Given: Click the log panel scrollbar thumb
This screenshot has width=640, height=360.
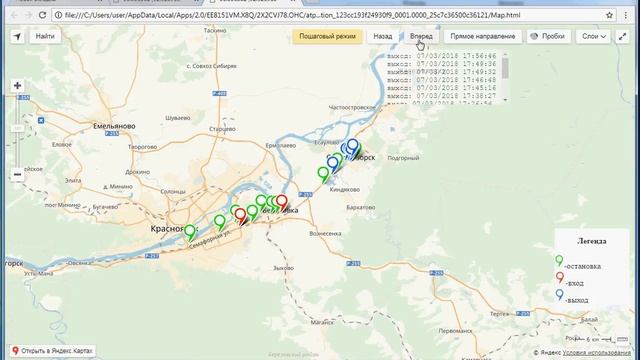Looking at the screenshot, I should [505, 68].
